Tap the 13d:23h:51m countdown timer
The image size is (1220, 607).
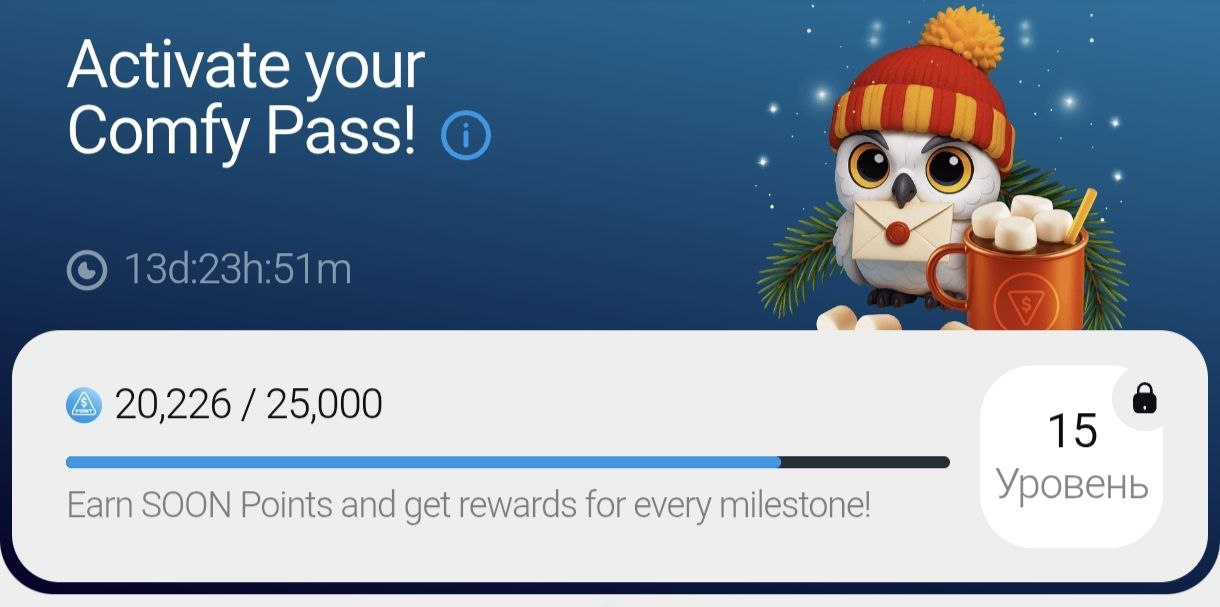(x=237, y=270)
